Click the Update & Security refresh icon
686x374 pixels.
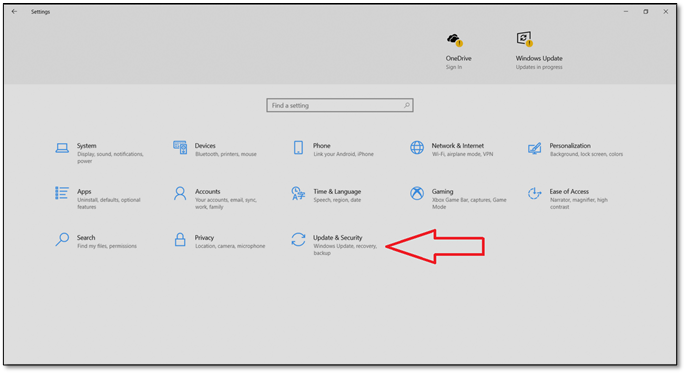tap(298, 240)
